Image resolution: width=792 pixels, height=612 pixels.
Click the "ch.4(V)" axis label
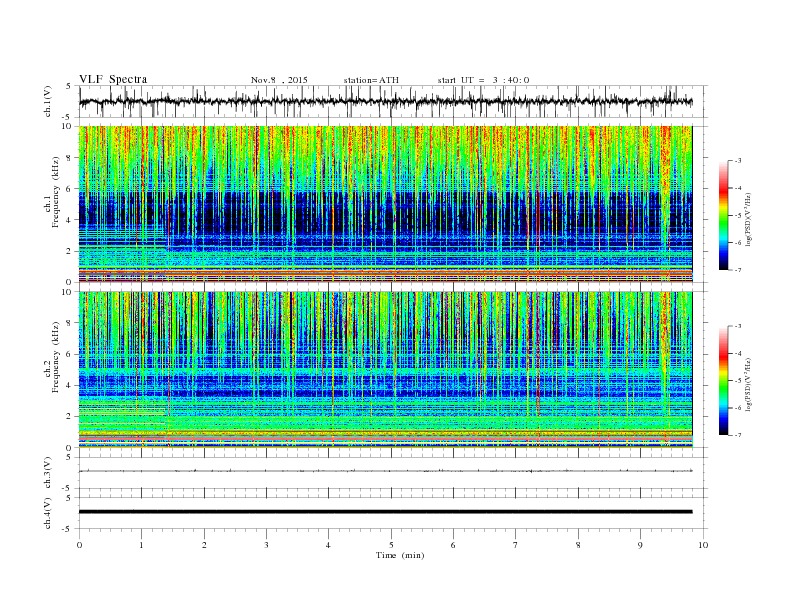coord(48,513)
